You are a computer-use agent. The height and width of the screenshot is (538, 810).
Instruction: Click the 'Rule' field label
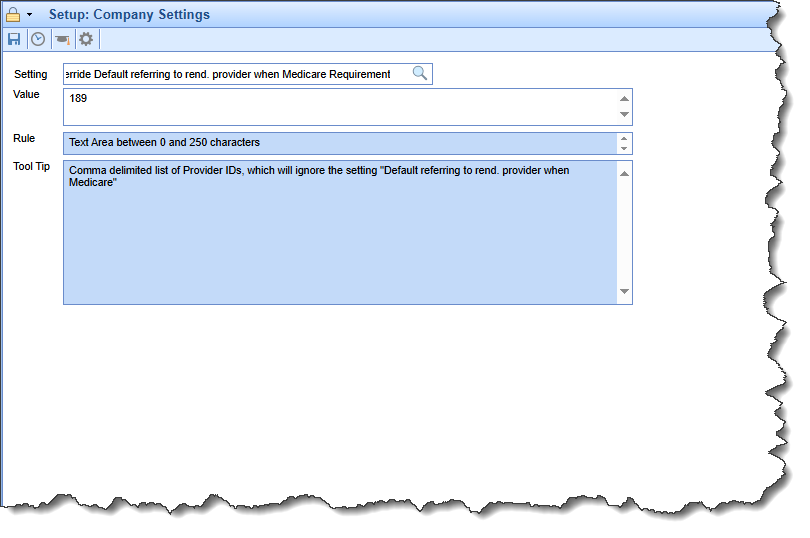(24, 139)
